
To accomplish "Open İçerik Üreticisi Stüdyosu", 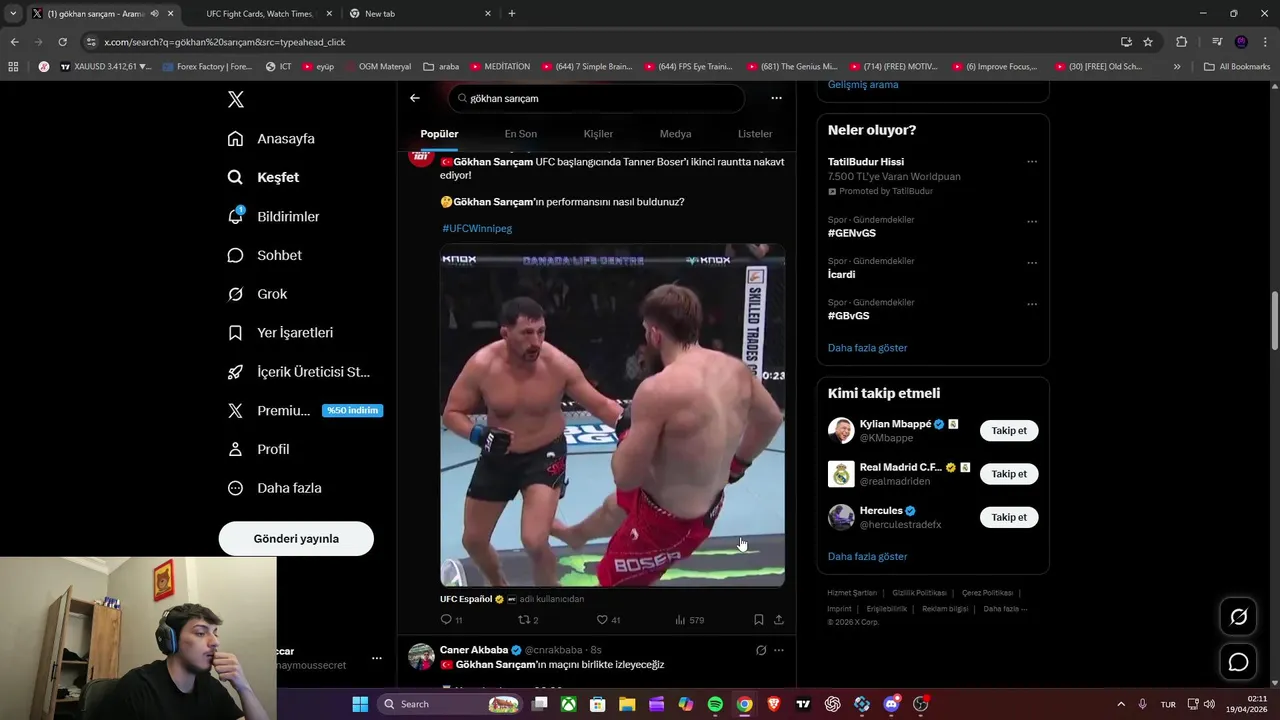I will (x=299, y=372).
